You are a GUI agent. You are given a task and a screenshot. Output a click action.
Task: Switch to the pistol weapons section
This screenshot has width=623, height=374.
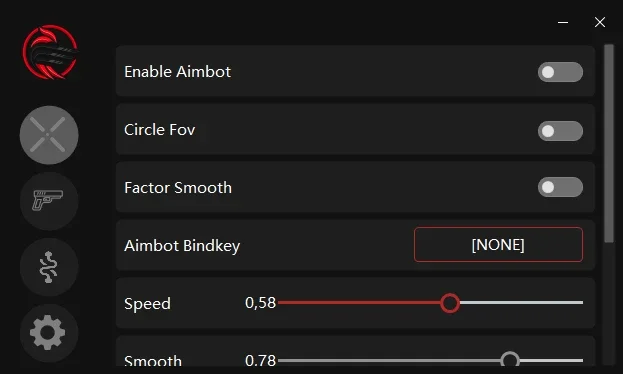pos(49,201)
